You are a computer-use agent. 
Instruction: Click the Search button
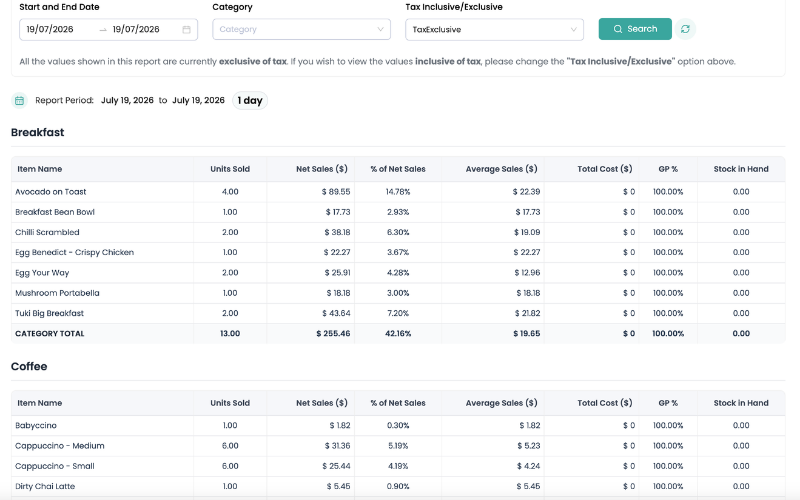(x=635, y=29)
